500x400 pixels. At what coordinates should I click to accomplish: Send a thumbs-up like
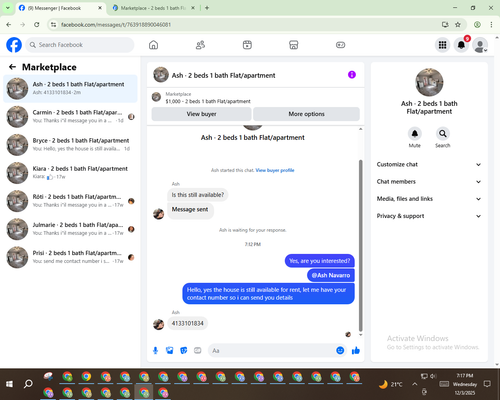[x=356, y=350]
